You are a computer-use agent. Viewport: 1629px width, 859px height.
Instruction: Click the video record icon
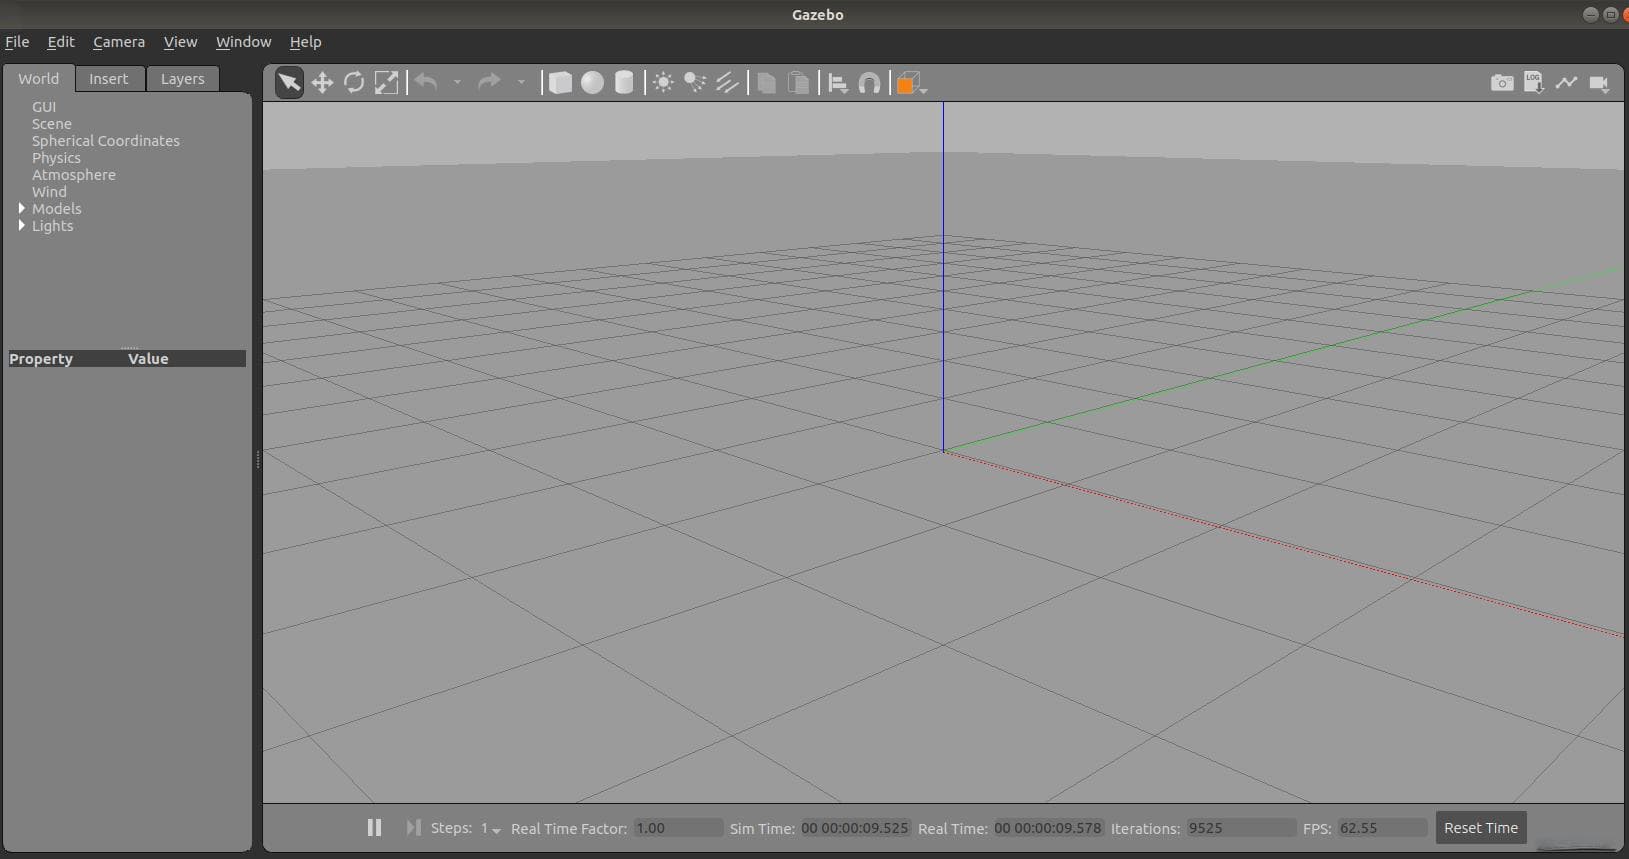1599,84
